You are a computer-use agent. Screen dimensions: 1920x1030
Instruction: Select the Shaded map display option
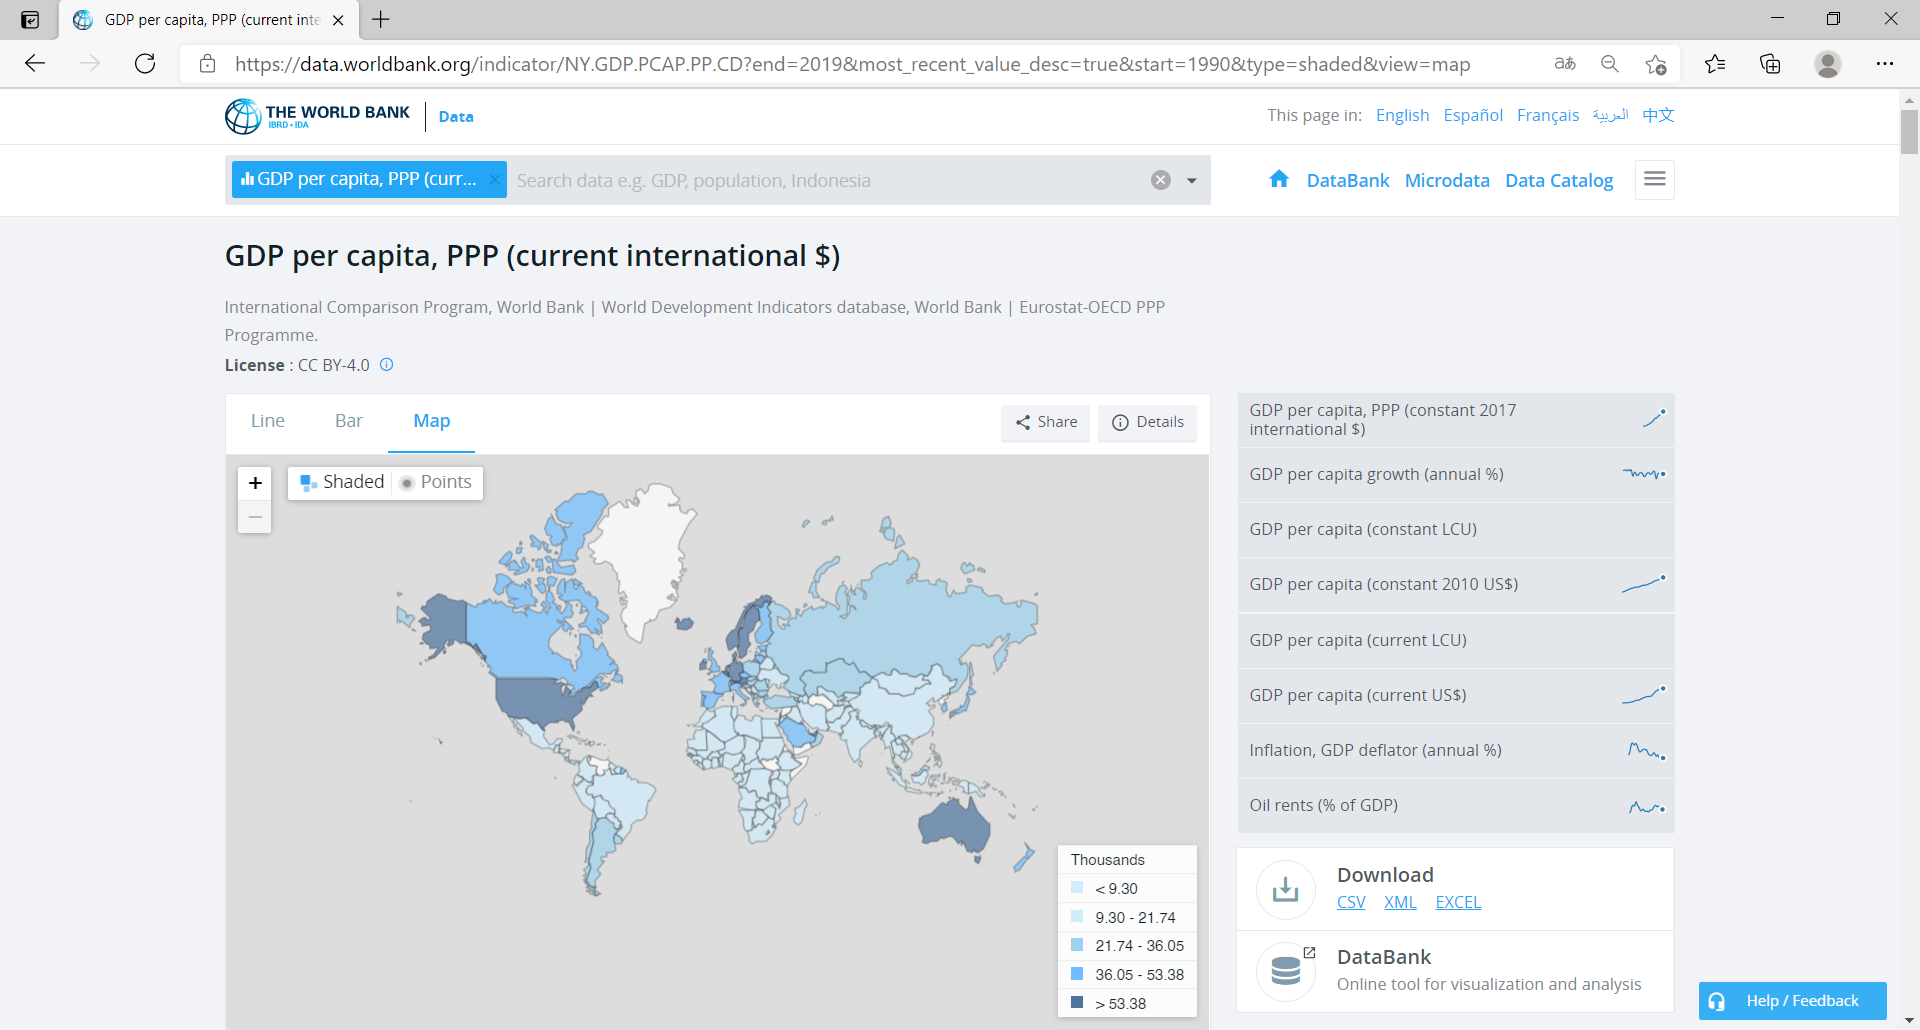(342, 482)
